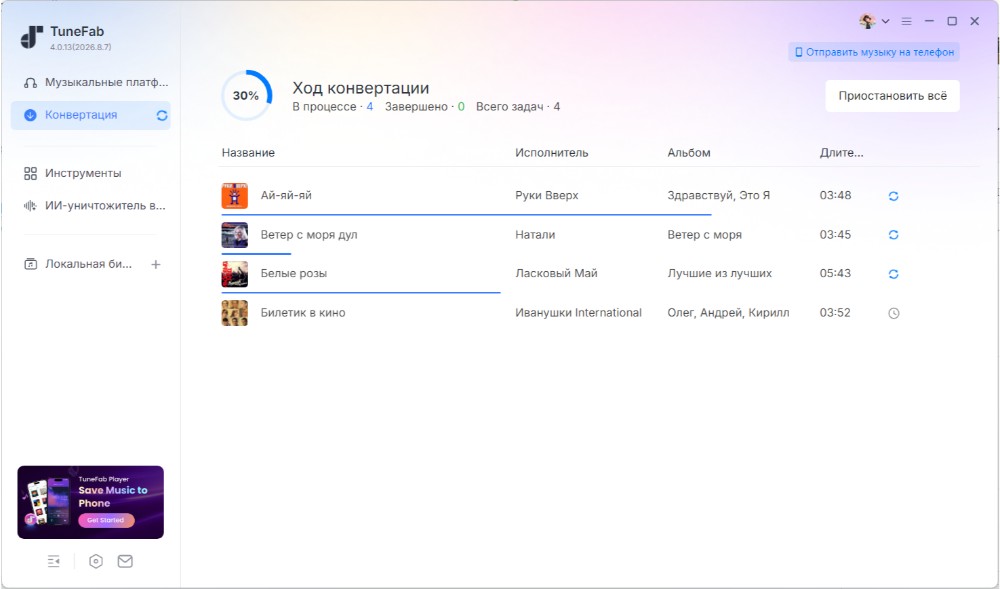Click Приостановить всё button
The height and width of the screenshot is (589, 1000).
pyautogui.click(x=892, y=96)
